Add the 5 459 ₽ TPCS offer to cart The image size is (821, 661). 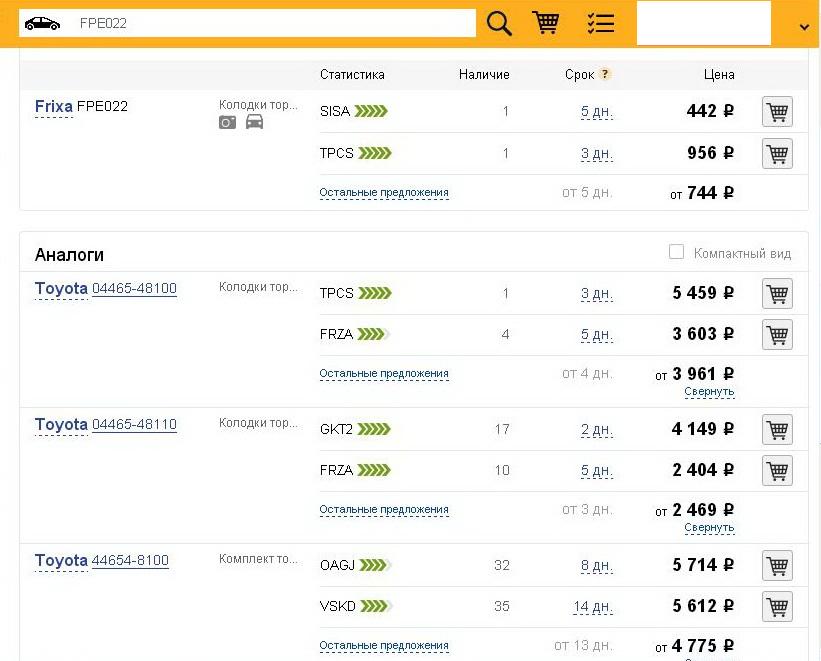coord(777,293)
